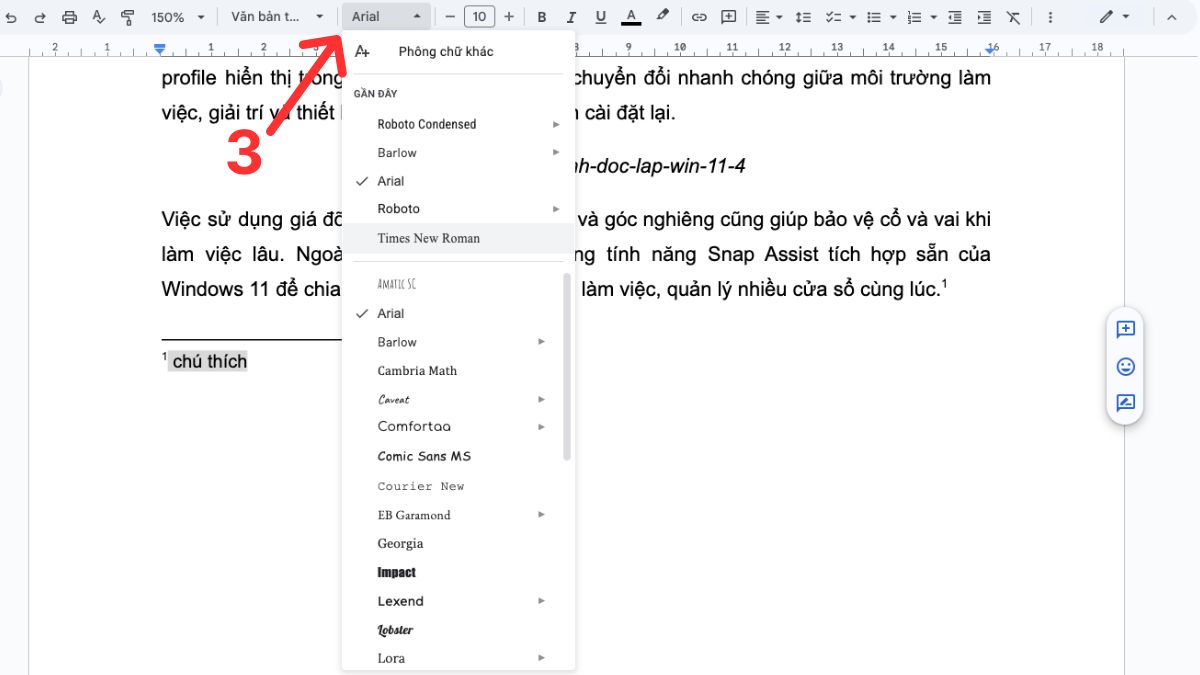Screen dimensions: 1200x675
Task: Add a comment using the side panel icon
Action: [1126, 329]
